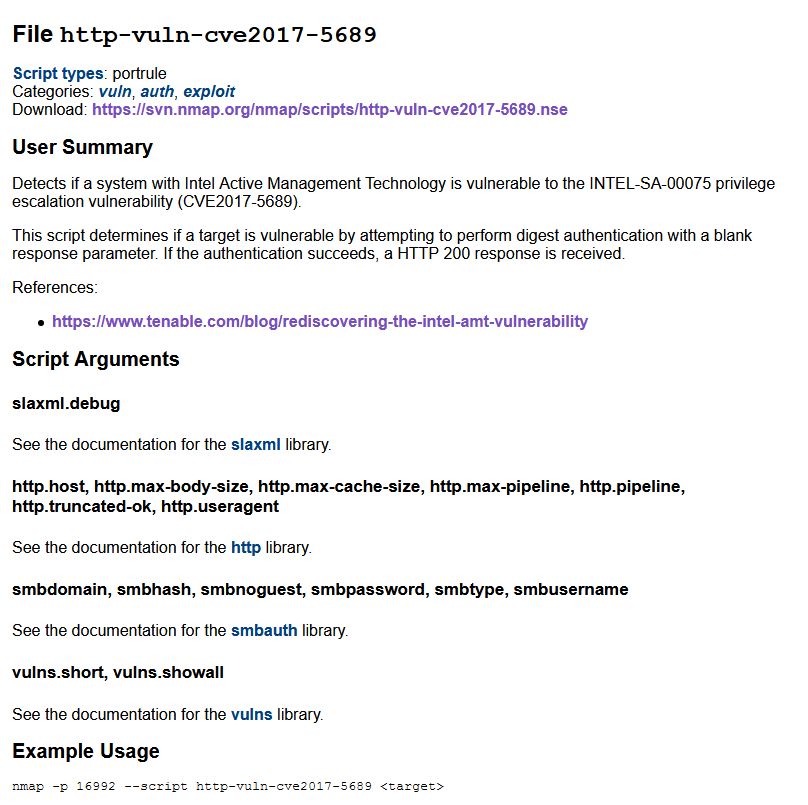Open the vulns library documentation link
This screenshot has width=808, height=805.
click(251, 714)
